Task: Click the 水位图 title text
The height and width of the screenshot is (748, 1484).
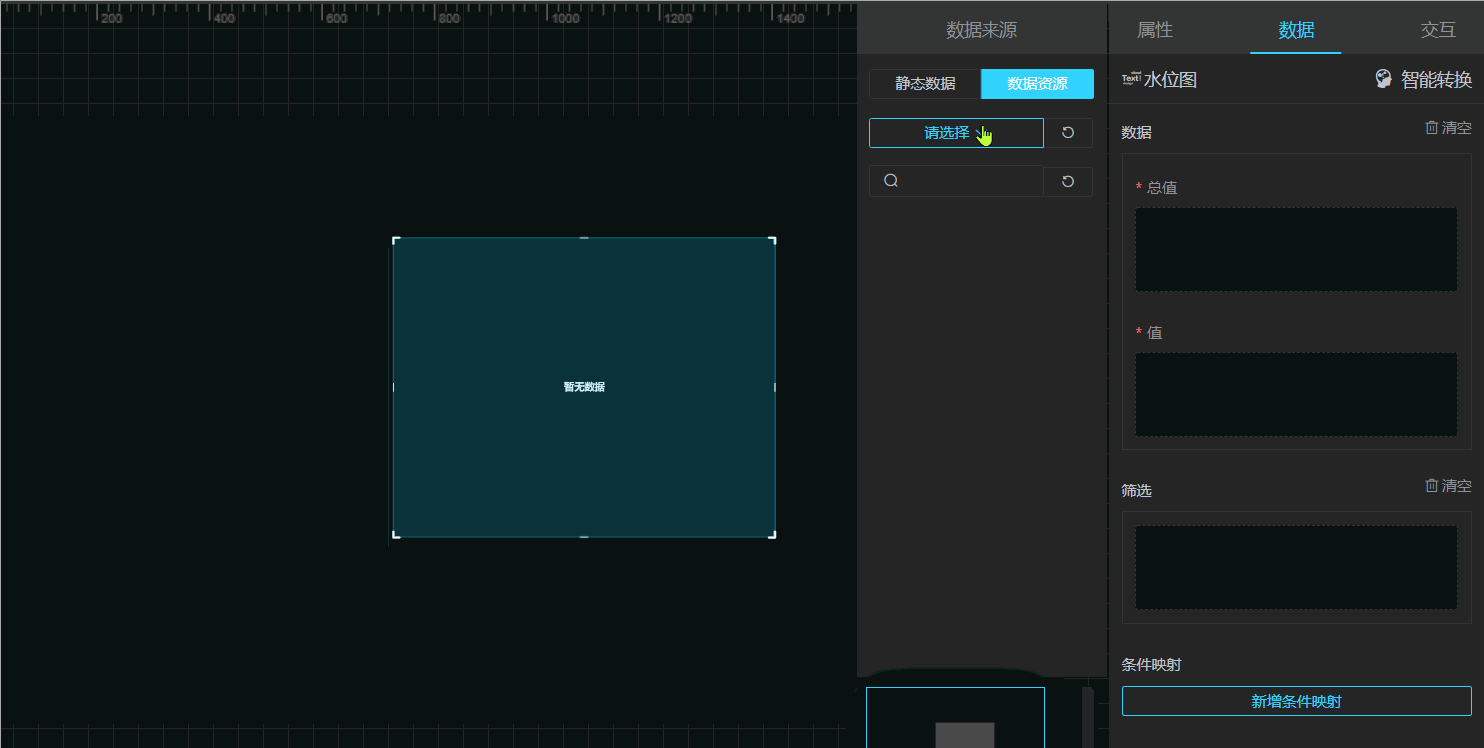Action: tap(1171, 80)
